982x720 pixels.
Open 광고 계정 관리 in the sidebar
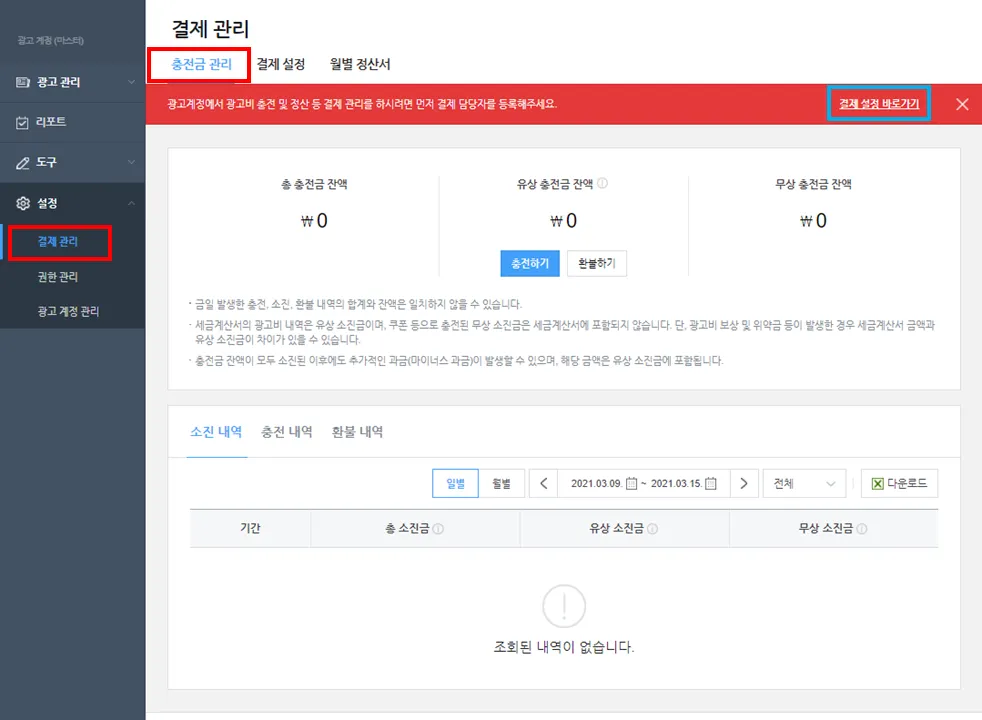click(68, 311)
